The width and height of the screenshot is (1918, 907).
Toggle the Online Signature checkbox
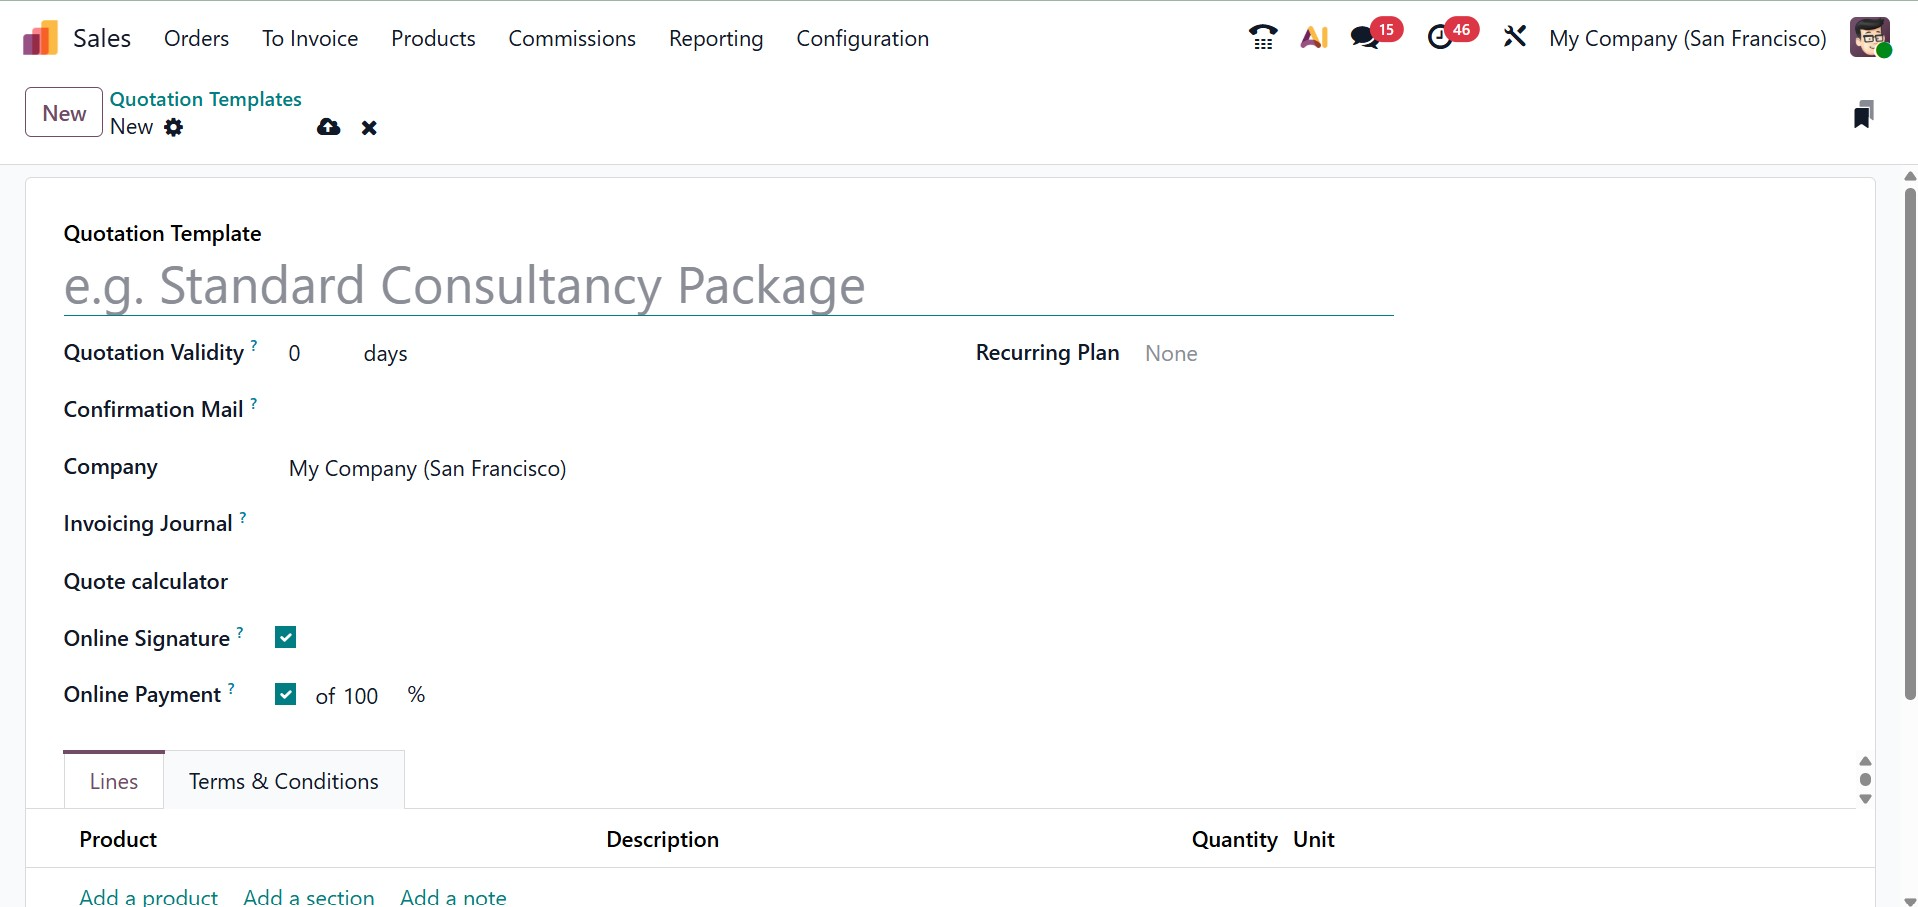286,638
